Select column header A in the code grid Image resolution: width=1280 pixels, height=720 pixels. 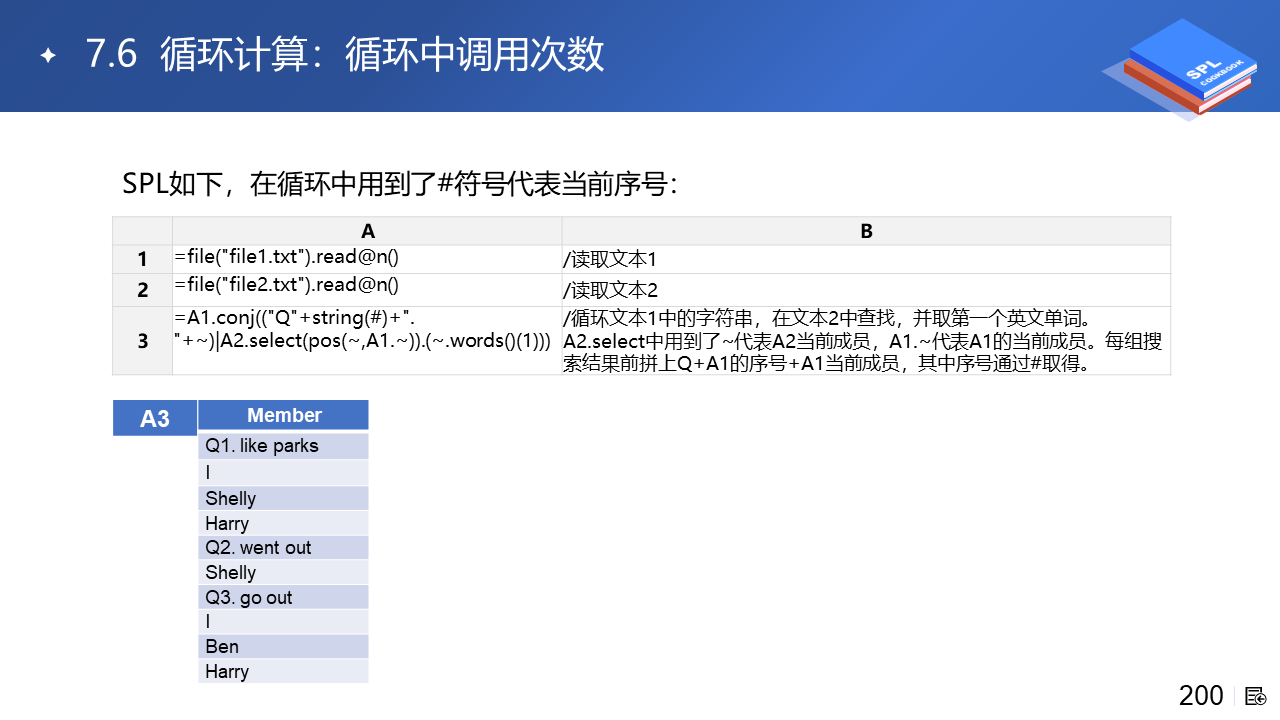(x=367, y=231)
